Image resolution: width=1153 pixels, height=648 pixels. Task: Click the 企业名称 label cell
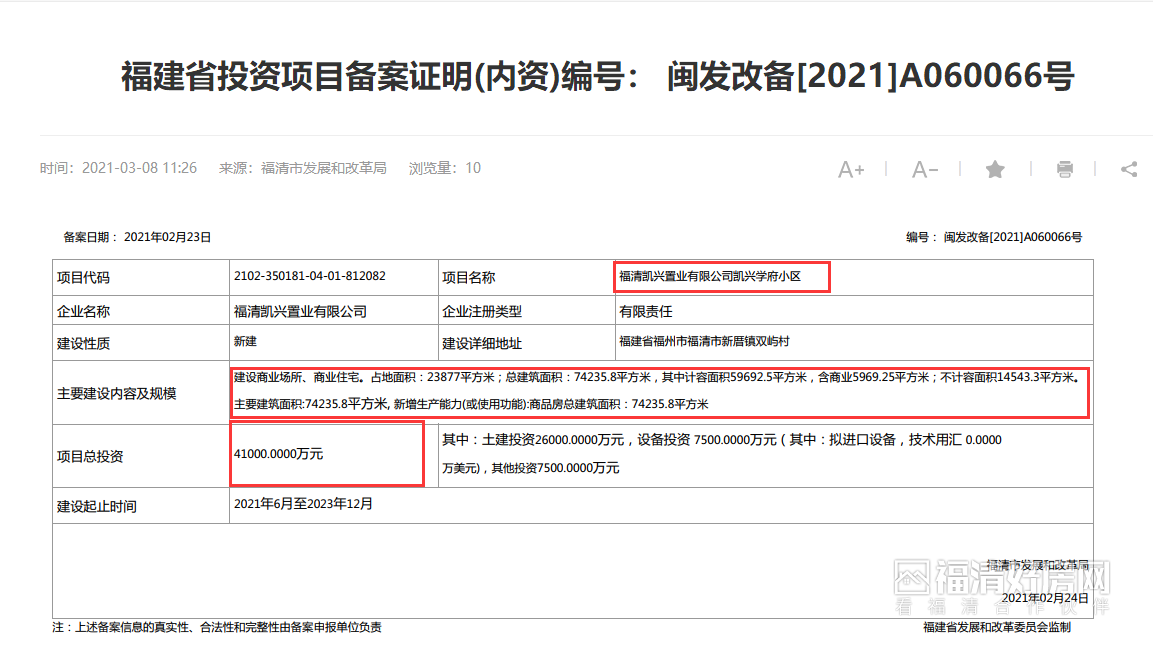pyautogui.click(x=140, y=311)
